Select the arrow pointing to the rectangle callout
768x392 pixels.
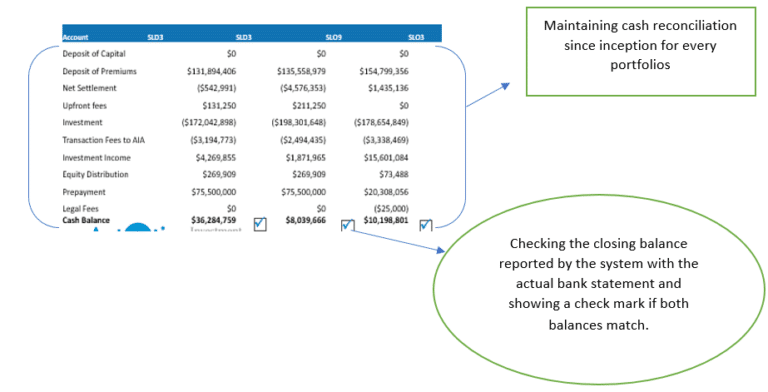(x=488, y=95)
